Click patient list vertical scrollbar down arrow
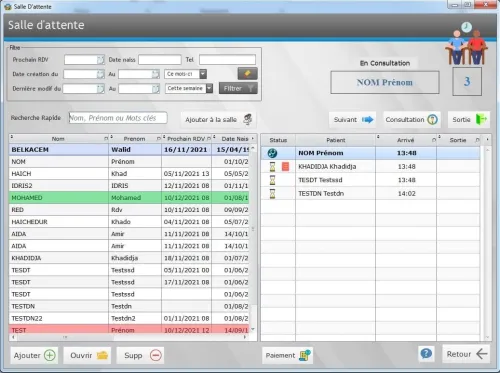Image resolution: width=500 pixels, height=373 pixels. point(253,329)
